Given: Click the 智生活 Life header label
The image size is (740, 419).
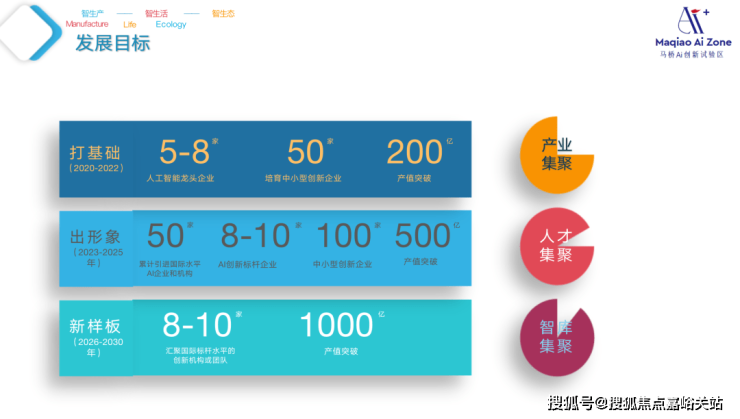Looking at the screenshot, I should [x=156, y=19].
